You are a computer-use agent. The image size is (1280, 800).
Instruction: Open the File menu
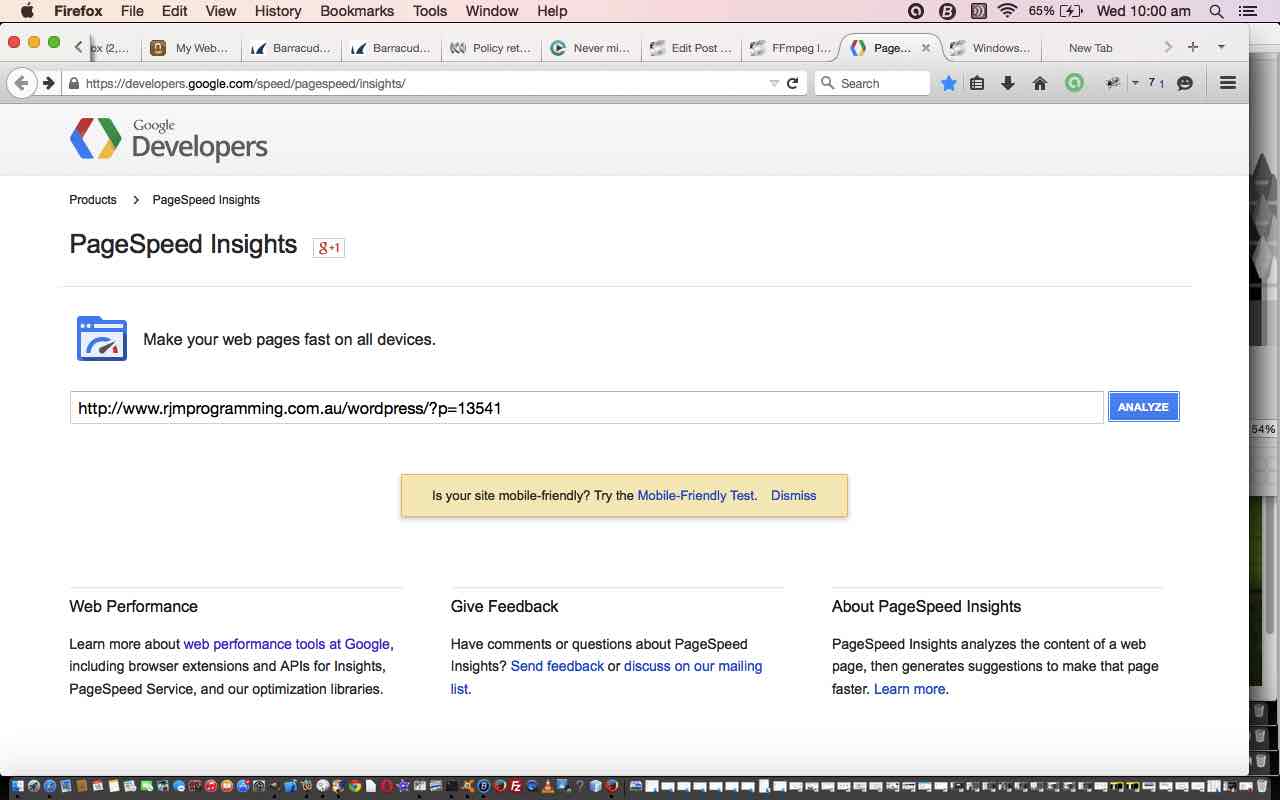(x=132, y=11)
